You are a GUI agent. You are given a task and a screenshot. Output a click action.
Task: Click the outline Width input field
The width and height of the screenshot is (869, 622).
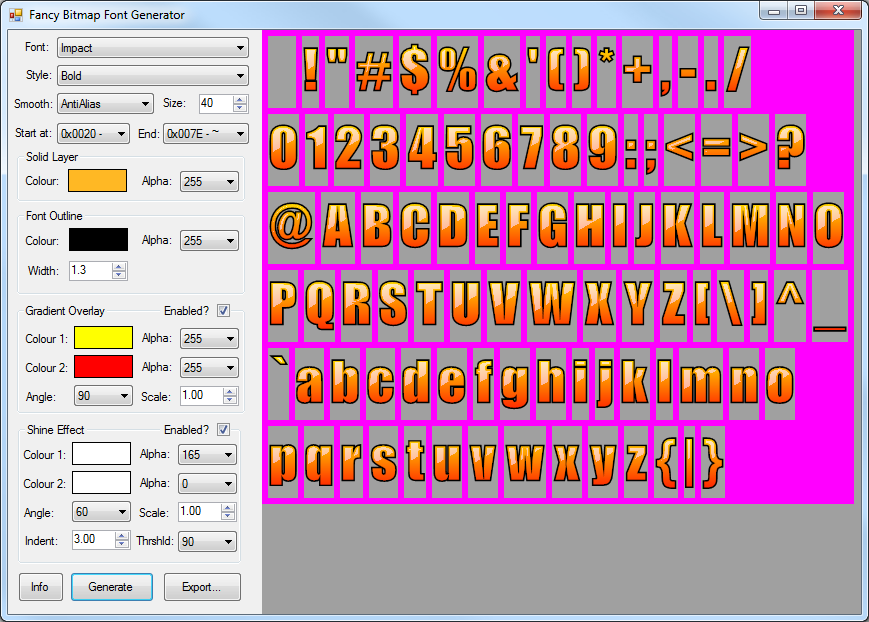coord(90,270)
